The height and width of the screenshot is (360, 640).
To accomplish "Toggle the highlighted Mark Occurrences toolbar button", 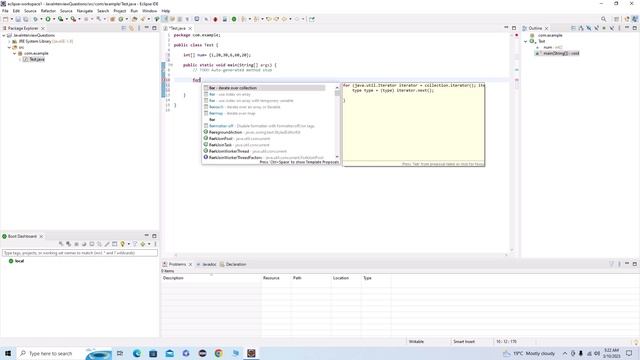I will pos(165,19).
